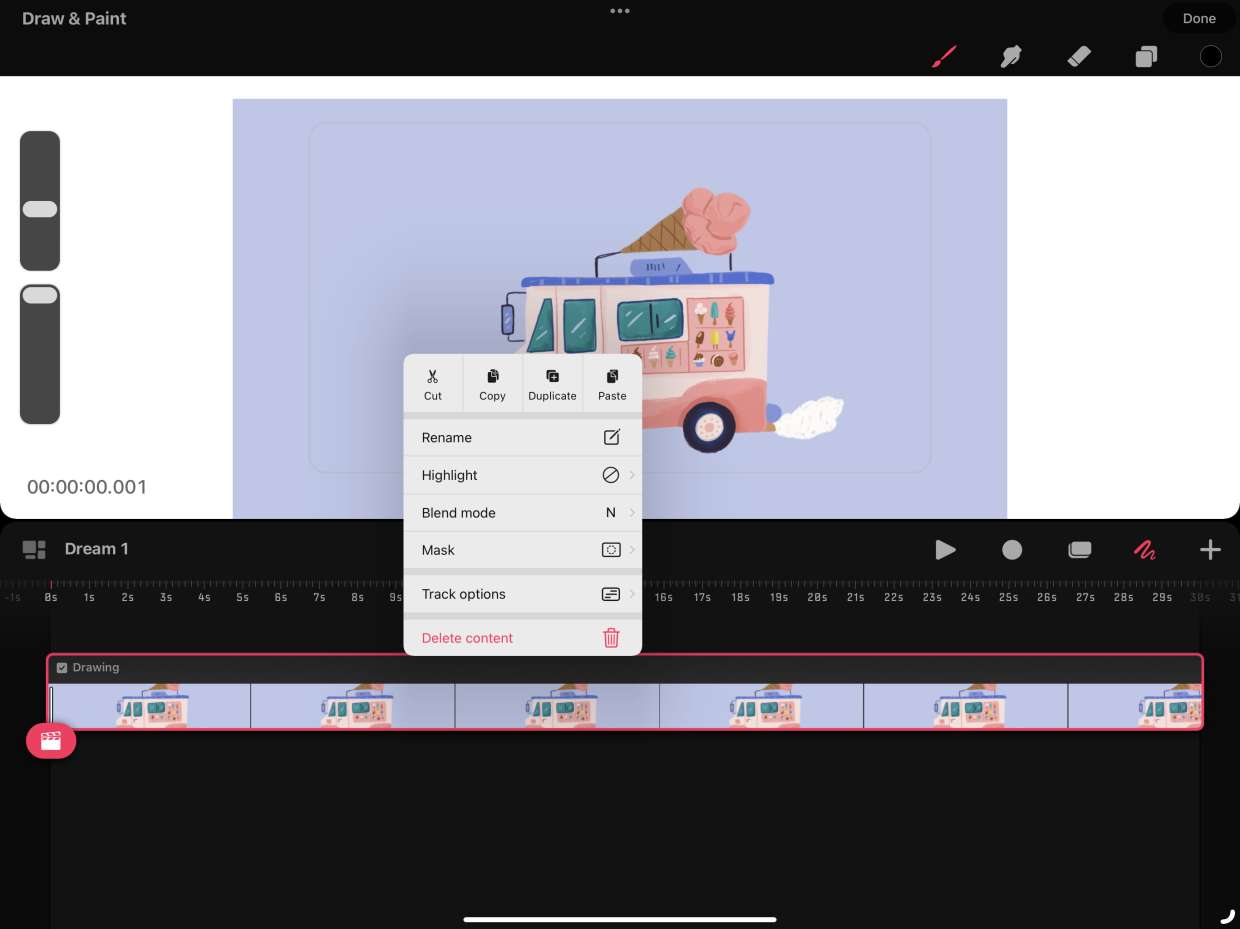The width and height of the screenshot is (1240, 929).
Task: Expand the Blend mode submenu
Action: (522, 513)
